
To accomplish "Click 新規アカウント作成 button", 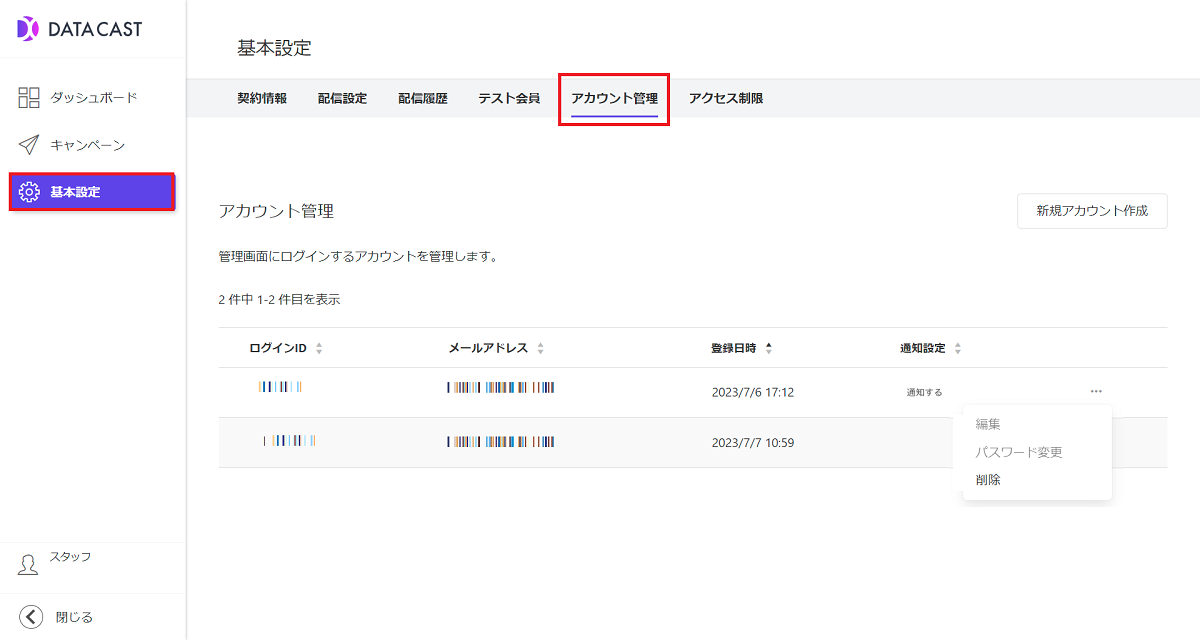I will (1092, 211).
